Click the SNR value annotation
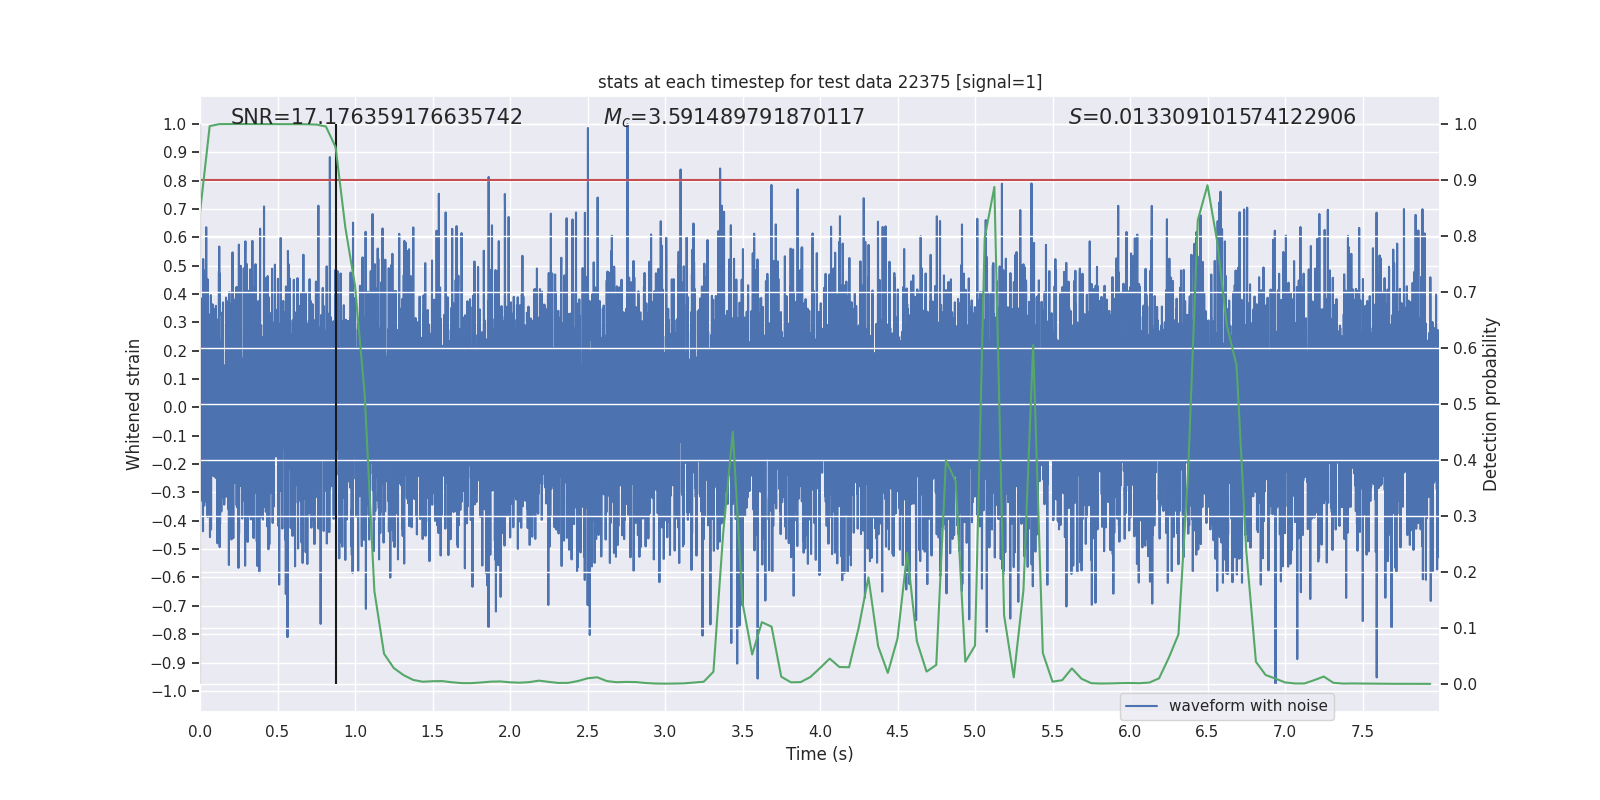Viewport: 1600px width, 800px height. point(377,117)
